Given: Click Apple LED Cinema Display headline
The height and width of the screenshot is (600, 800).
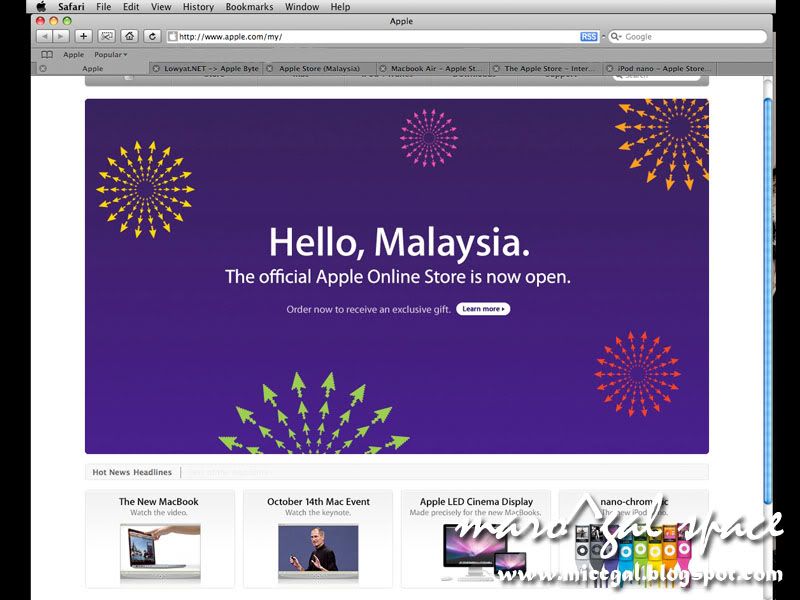Looking at the screenshot, I should [476, 502].
